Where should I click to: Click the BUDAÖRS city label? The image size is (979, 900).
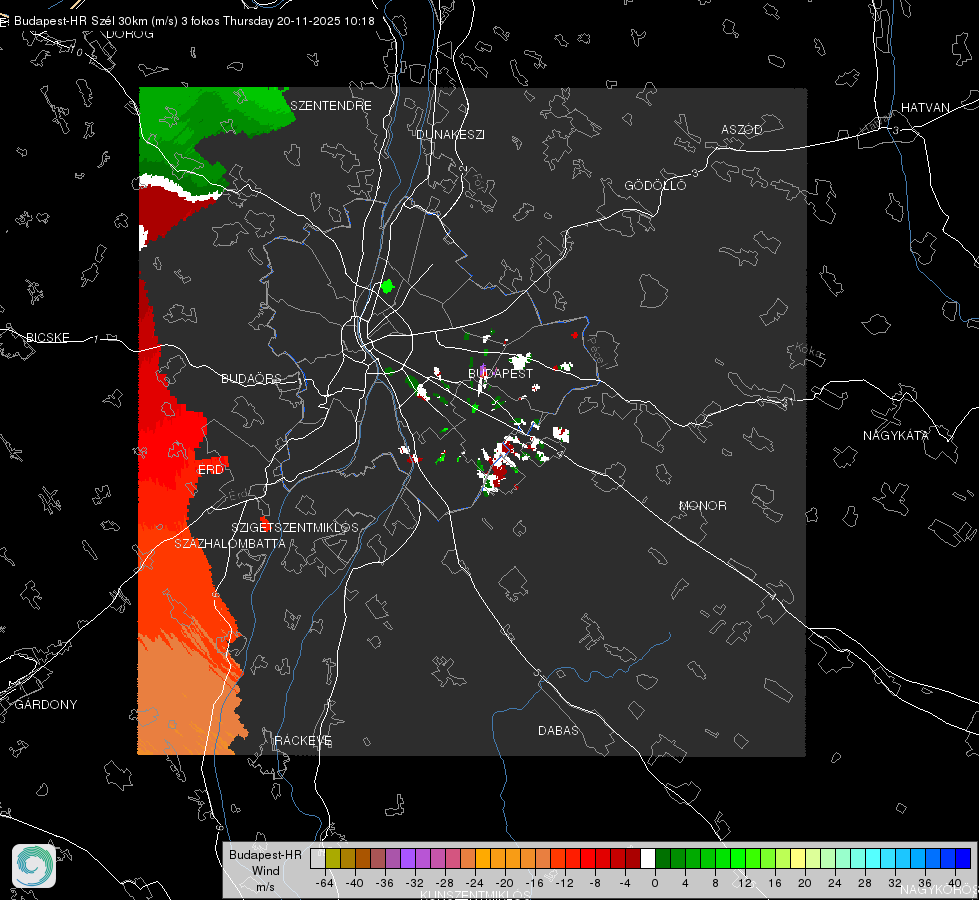(252, 378)
